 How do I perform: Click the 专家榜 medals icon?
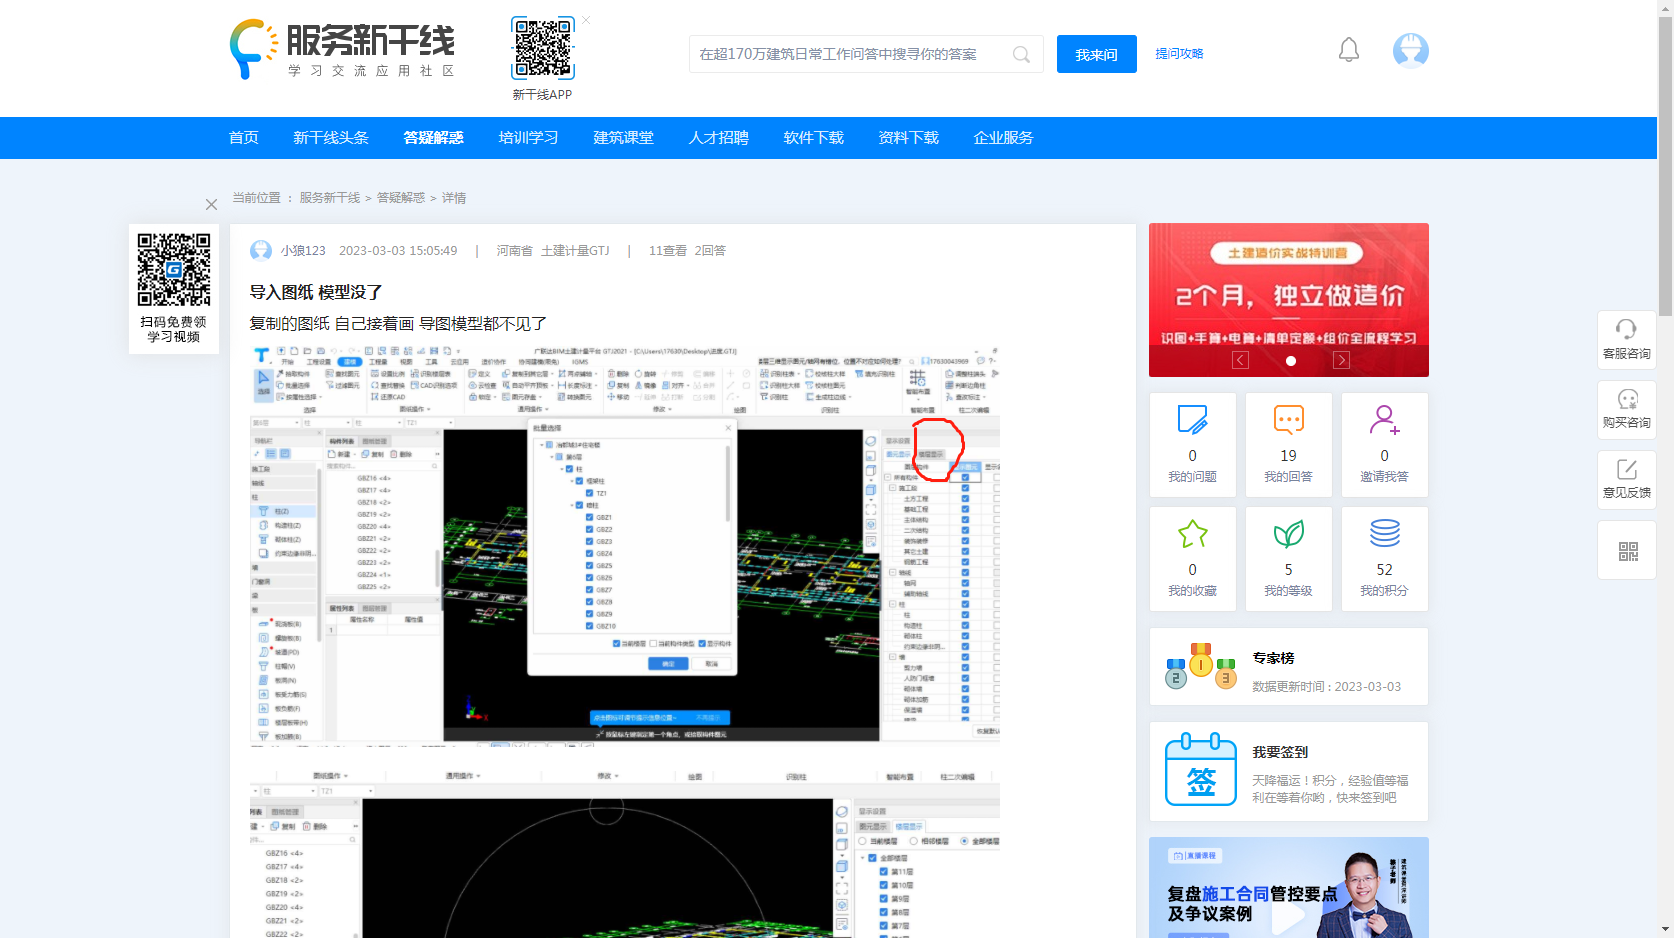coord(1201,666)
